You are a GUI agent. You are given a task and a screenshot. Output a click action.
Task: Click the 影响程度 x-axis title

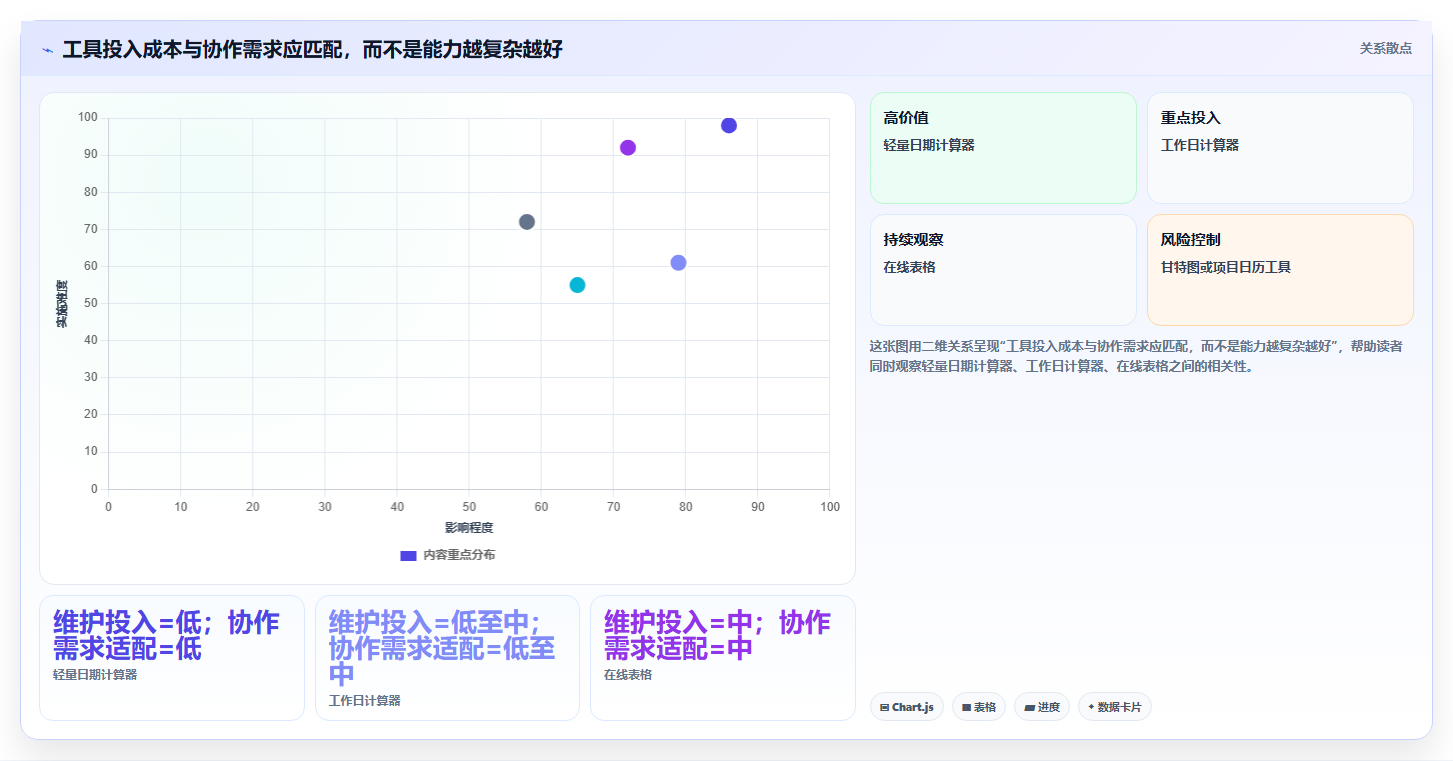coord(469,527)
